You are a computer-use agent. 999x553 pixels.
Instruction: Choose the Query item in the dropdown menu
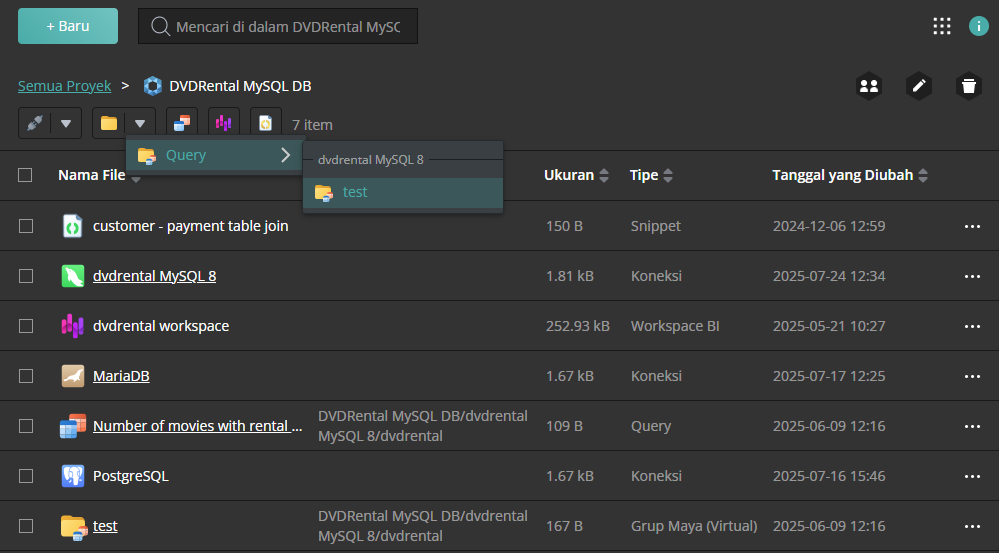pos(186,155)
